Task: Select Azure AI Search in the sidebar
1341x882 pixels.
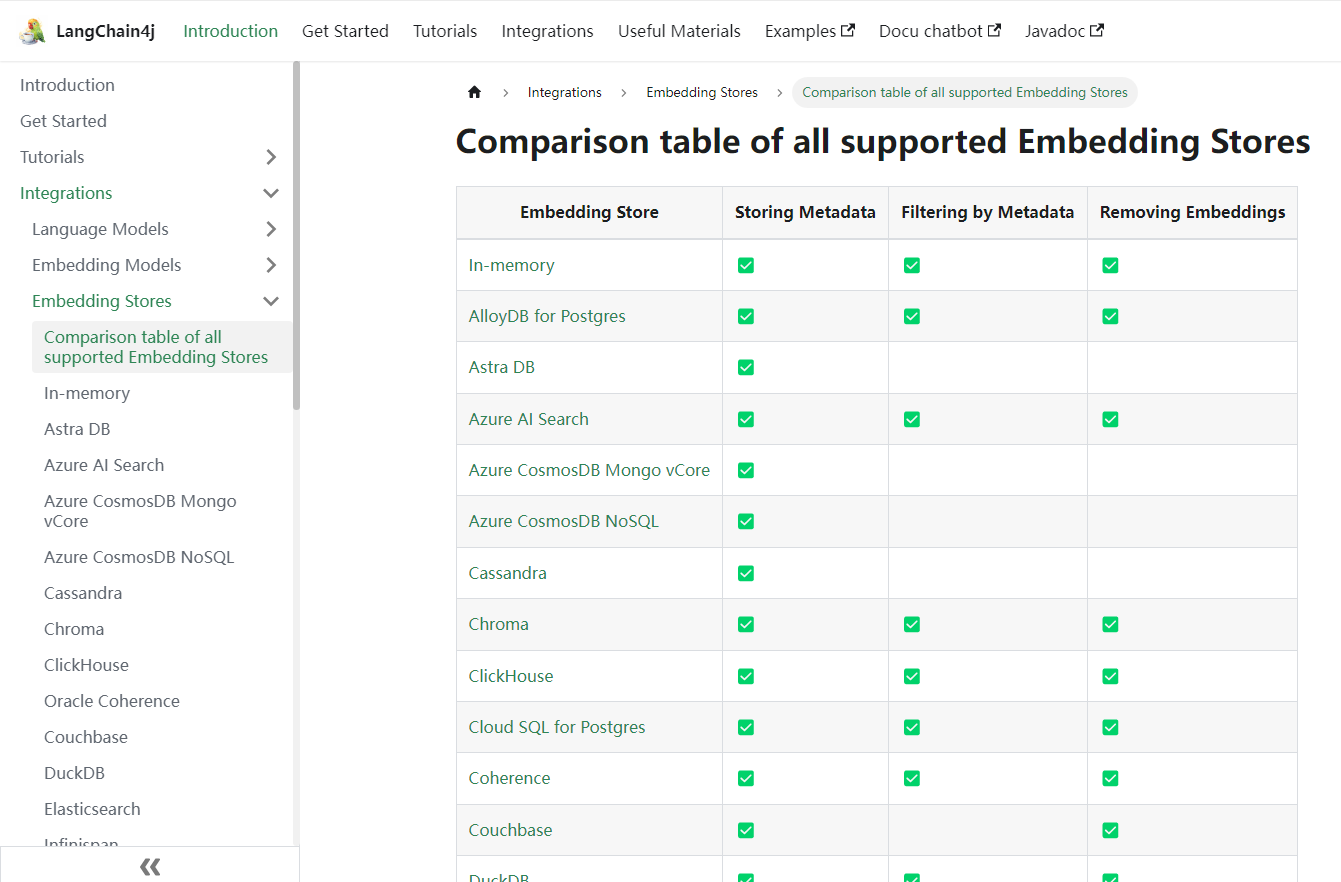Action: click(x=104, y=465)
